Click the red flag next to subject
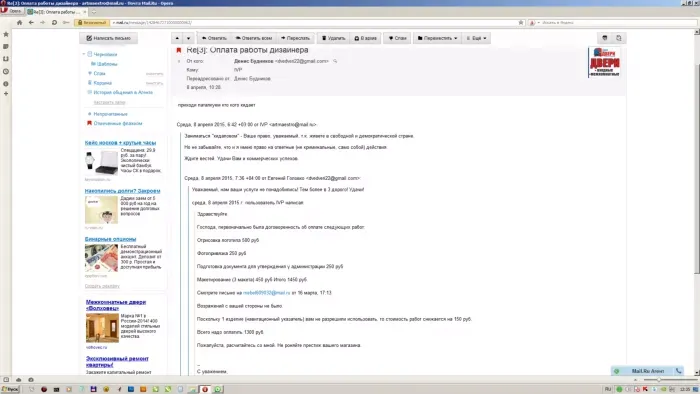The width and height of the screenshot is (700, 394). 179,50
